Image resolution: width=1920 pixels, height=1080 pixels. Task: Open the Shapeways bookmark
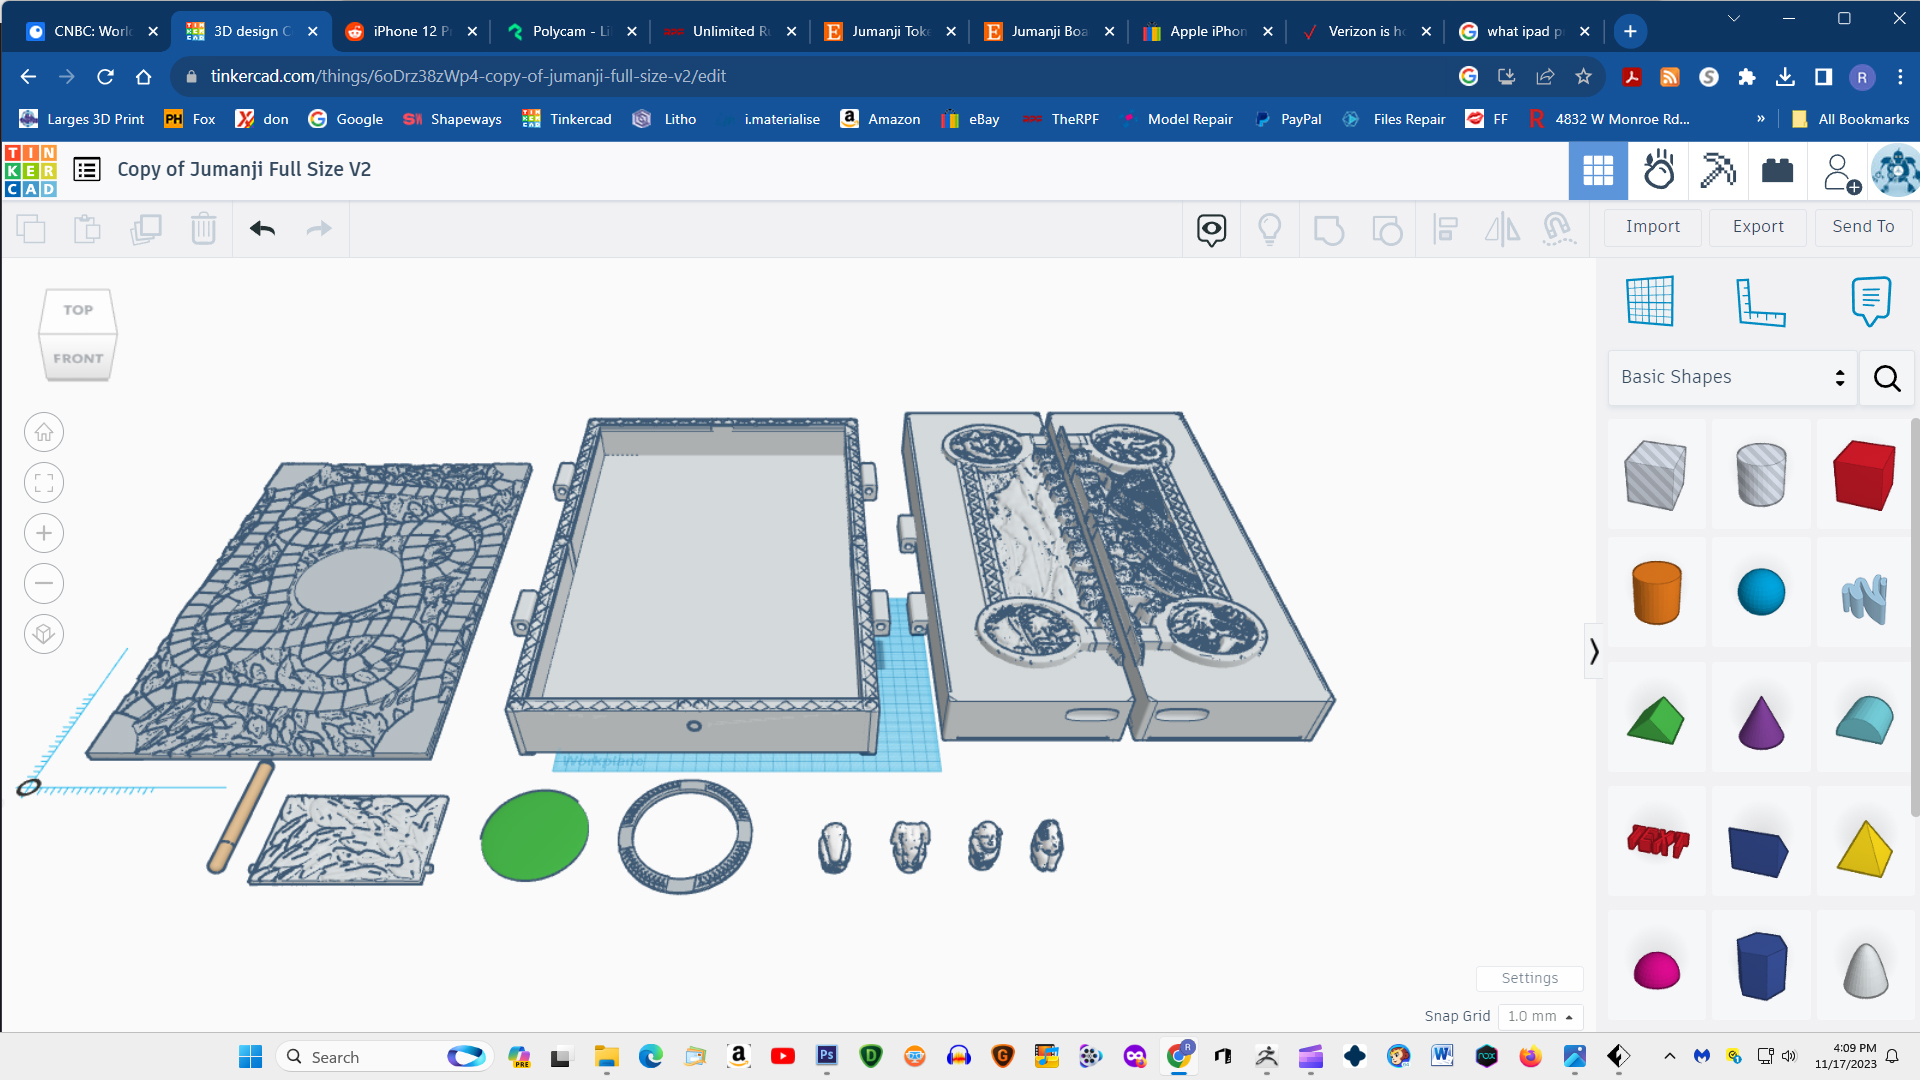[x=452, y=119]
